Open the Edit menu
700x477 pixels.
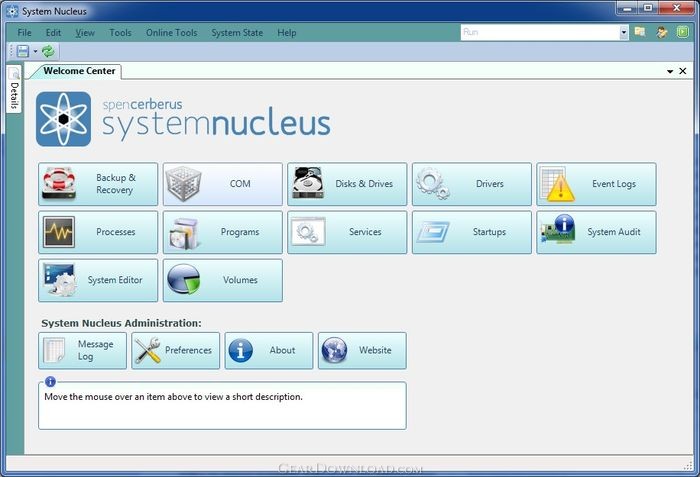pos(53,33)
